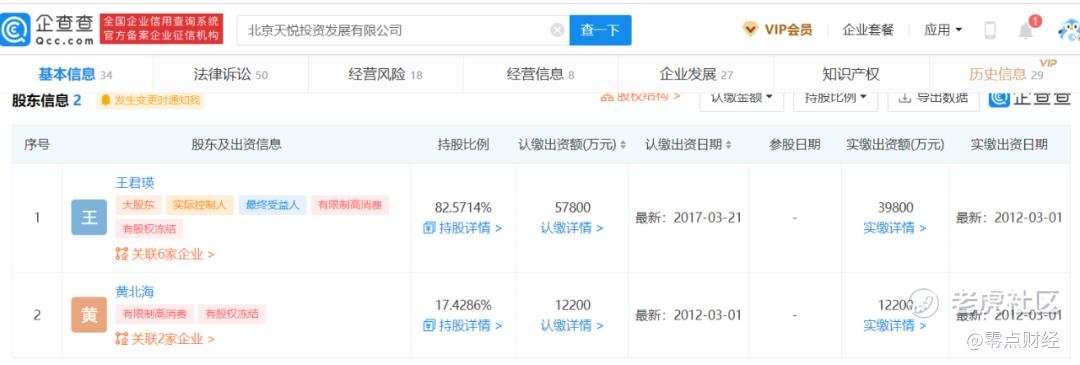Open 持股详情 link for 黄北海
Viewport: 1080px width, 365px height.
pyautogui.click(x=463, y=325)
